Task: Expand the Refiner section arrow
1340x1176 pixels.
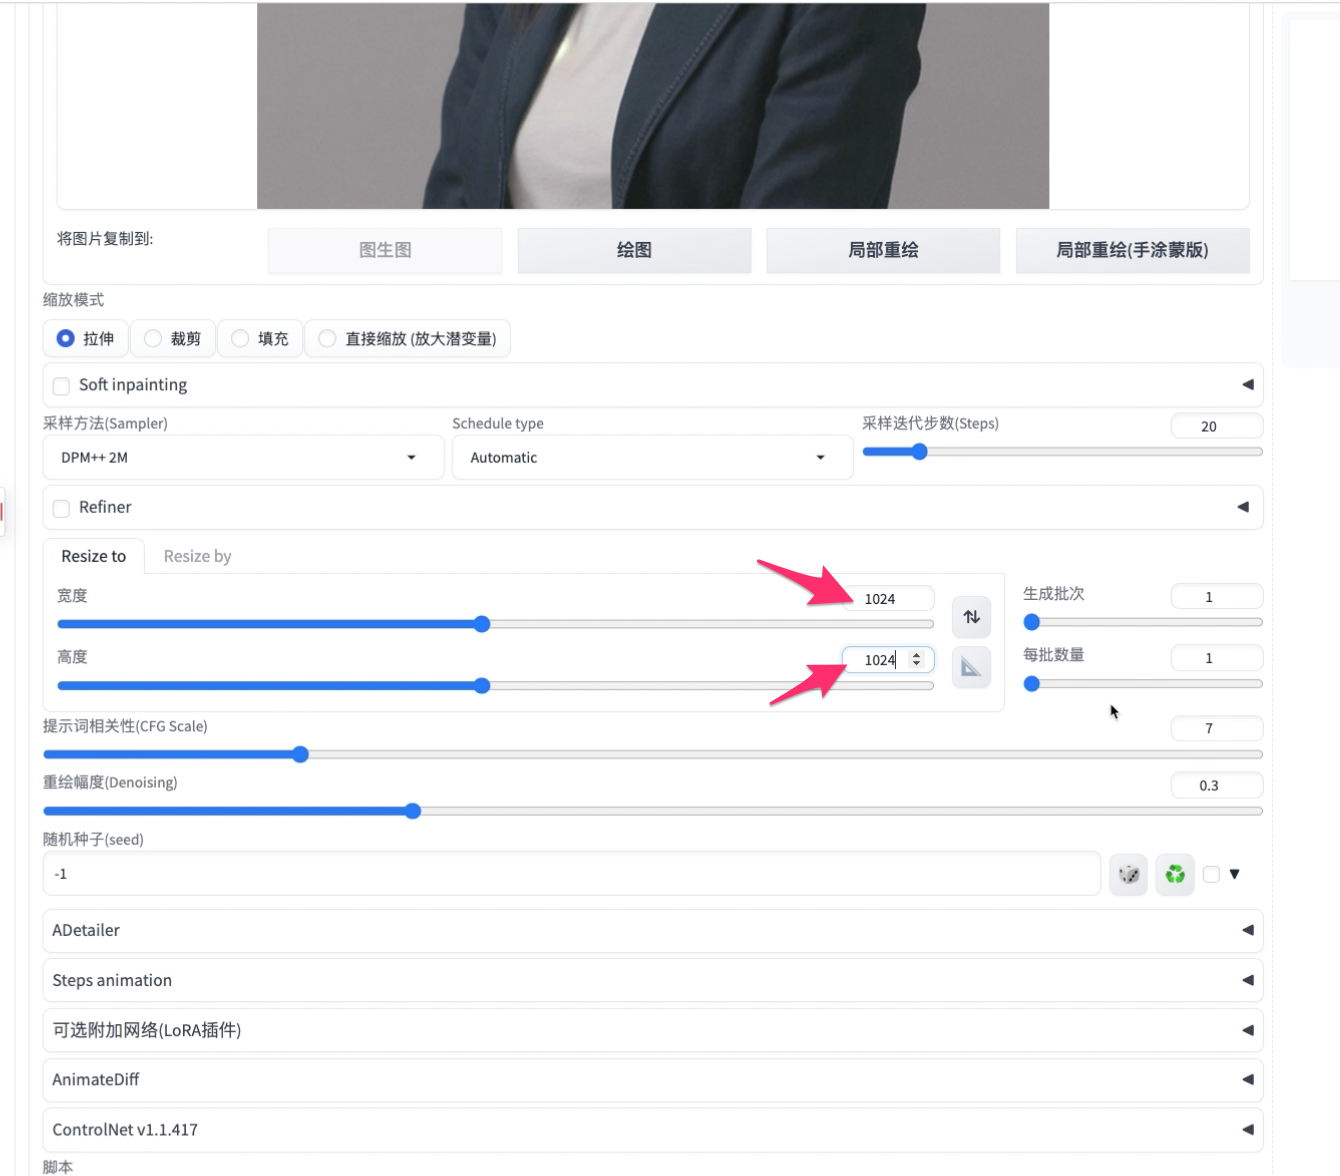Action: tap(1243, 507)
